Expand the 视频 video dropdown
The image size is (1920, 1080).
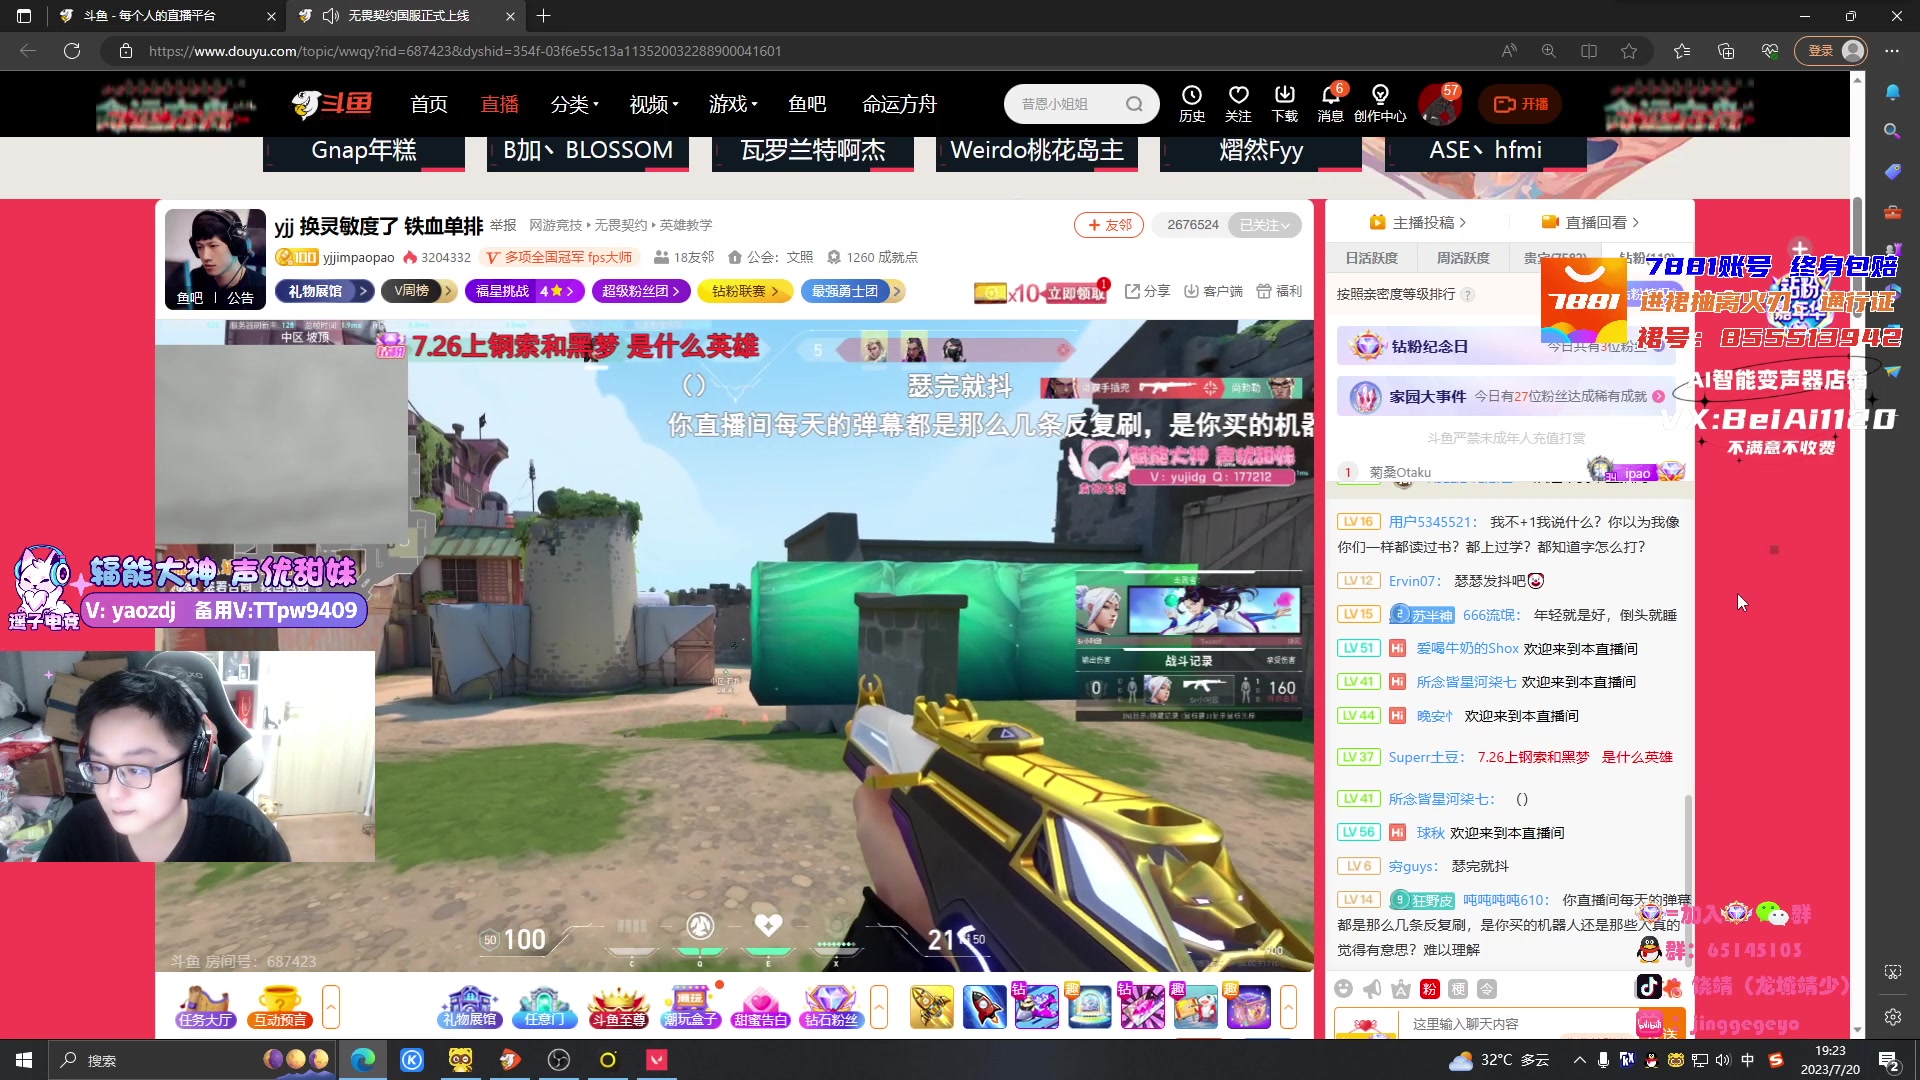654,104
